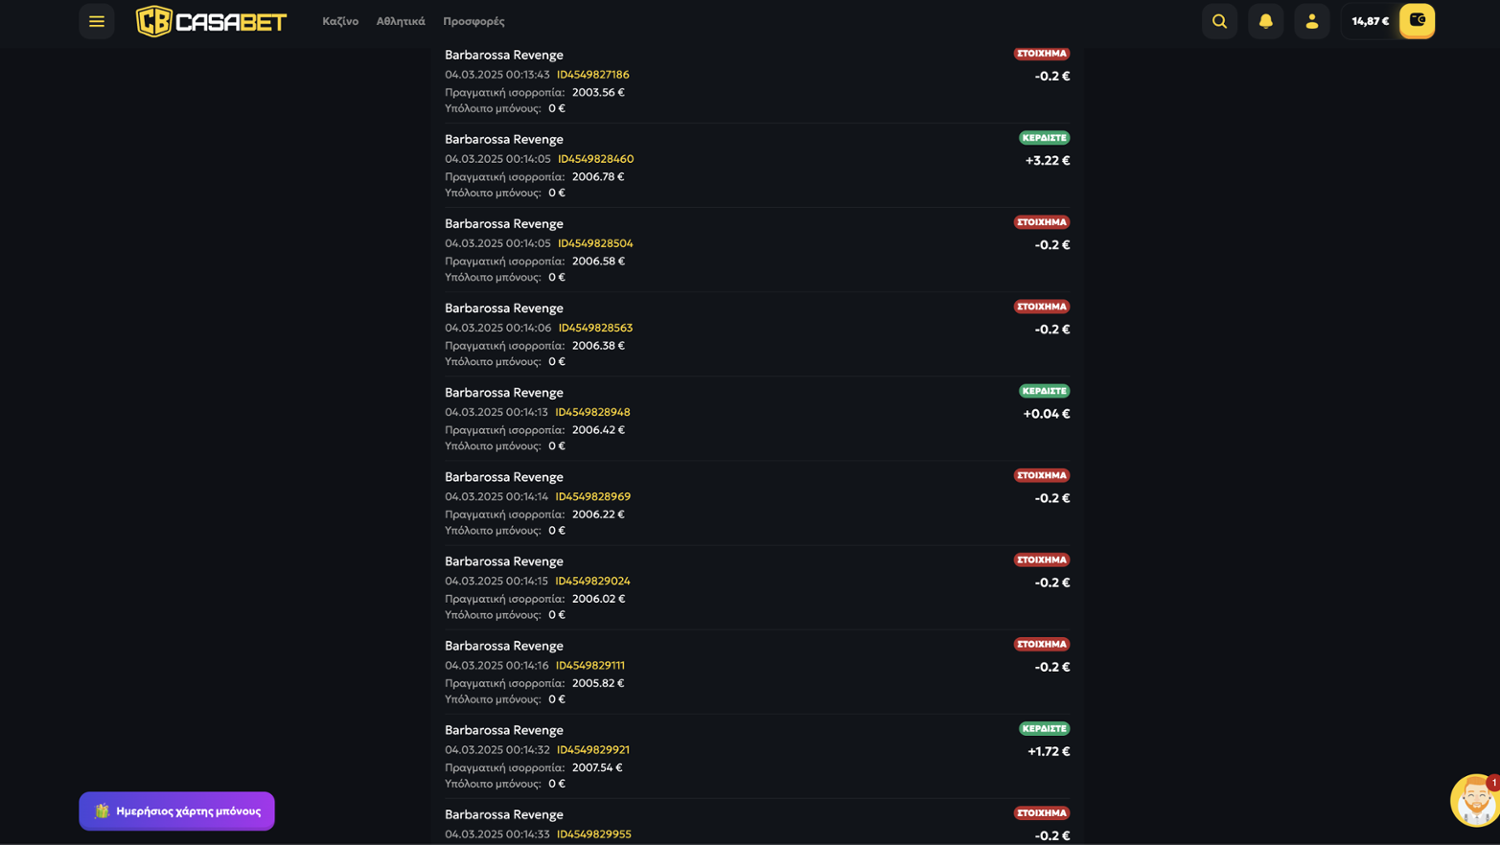Open the user profile icon
The height and width of the screenshot is (845, 1500).
[x=1311, y=21]
